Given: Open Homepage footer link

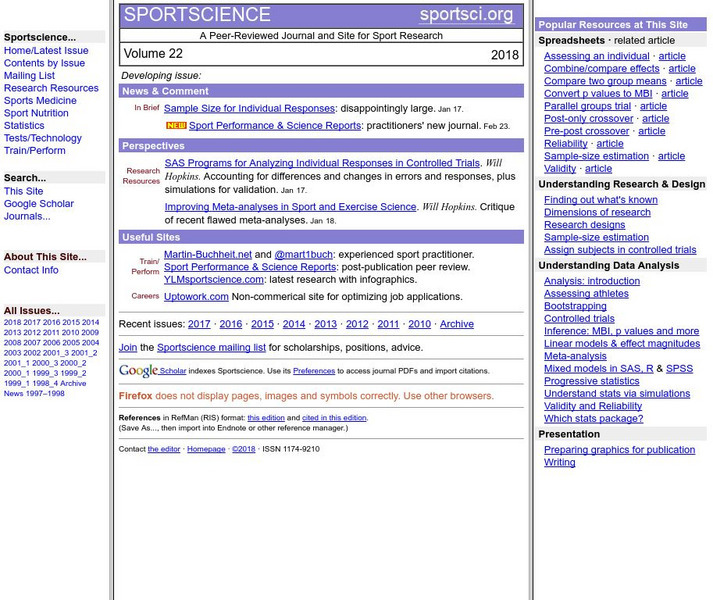Looking at the screenshot, I should (x=206, y=449).
